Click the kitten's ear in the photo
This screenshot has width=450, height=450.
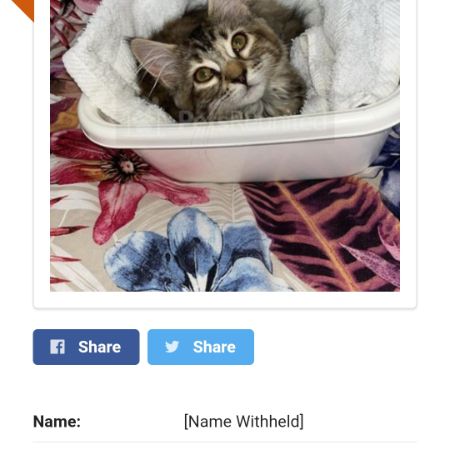[152, 58]
